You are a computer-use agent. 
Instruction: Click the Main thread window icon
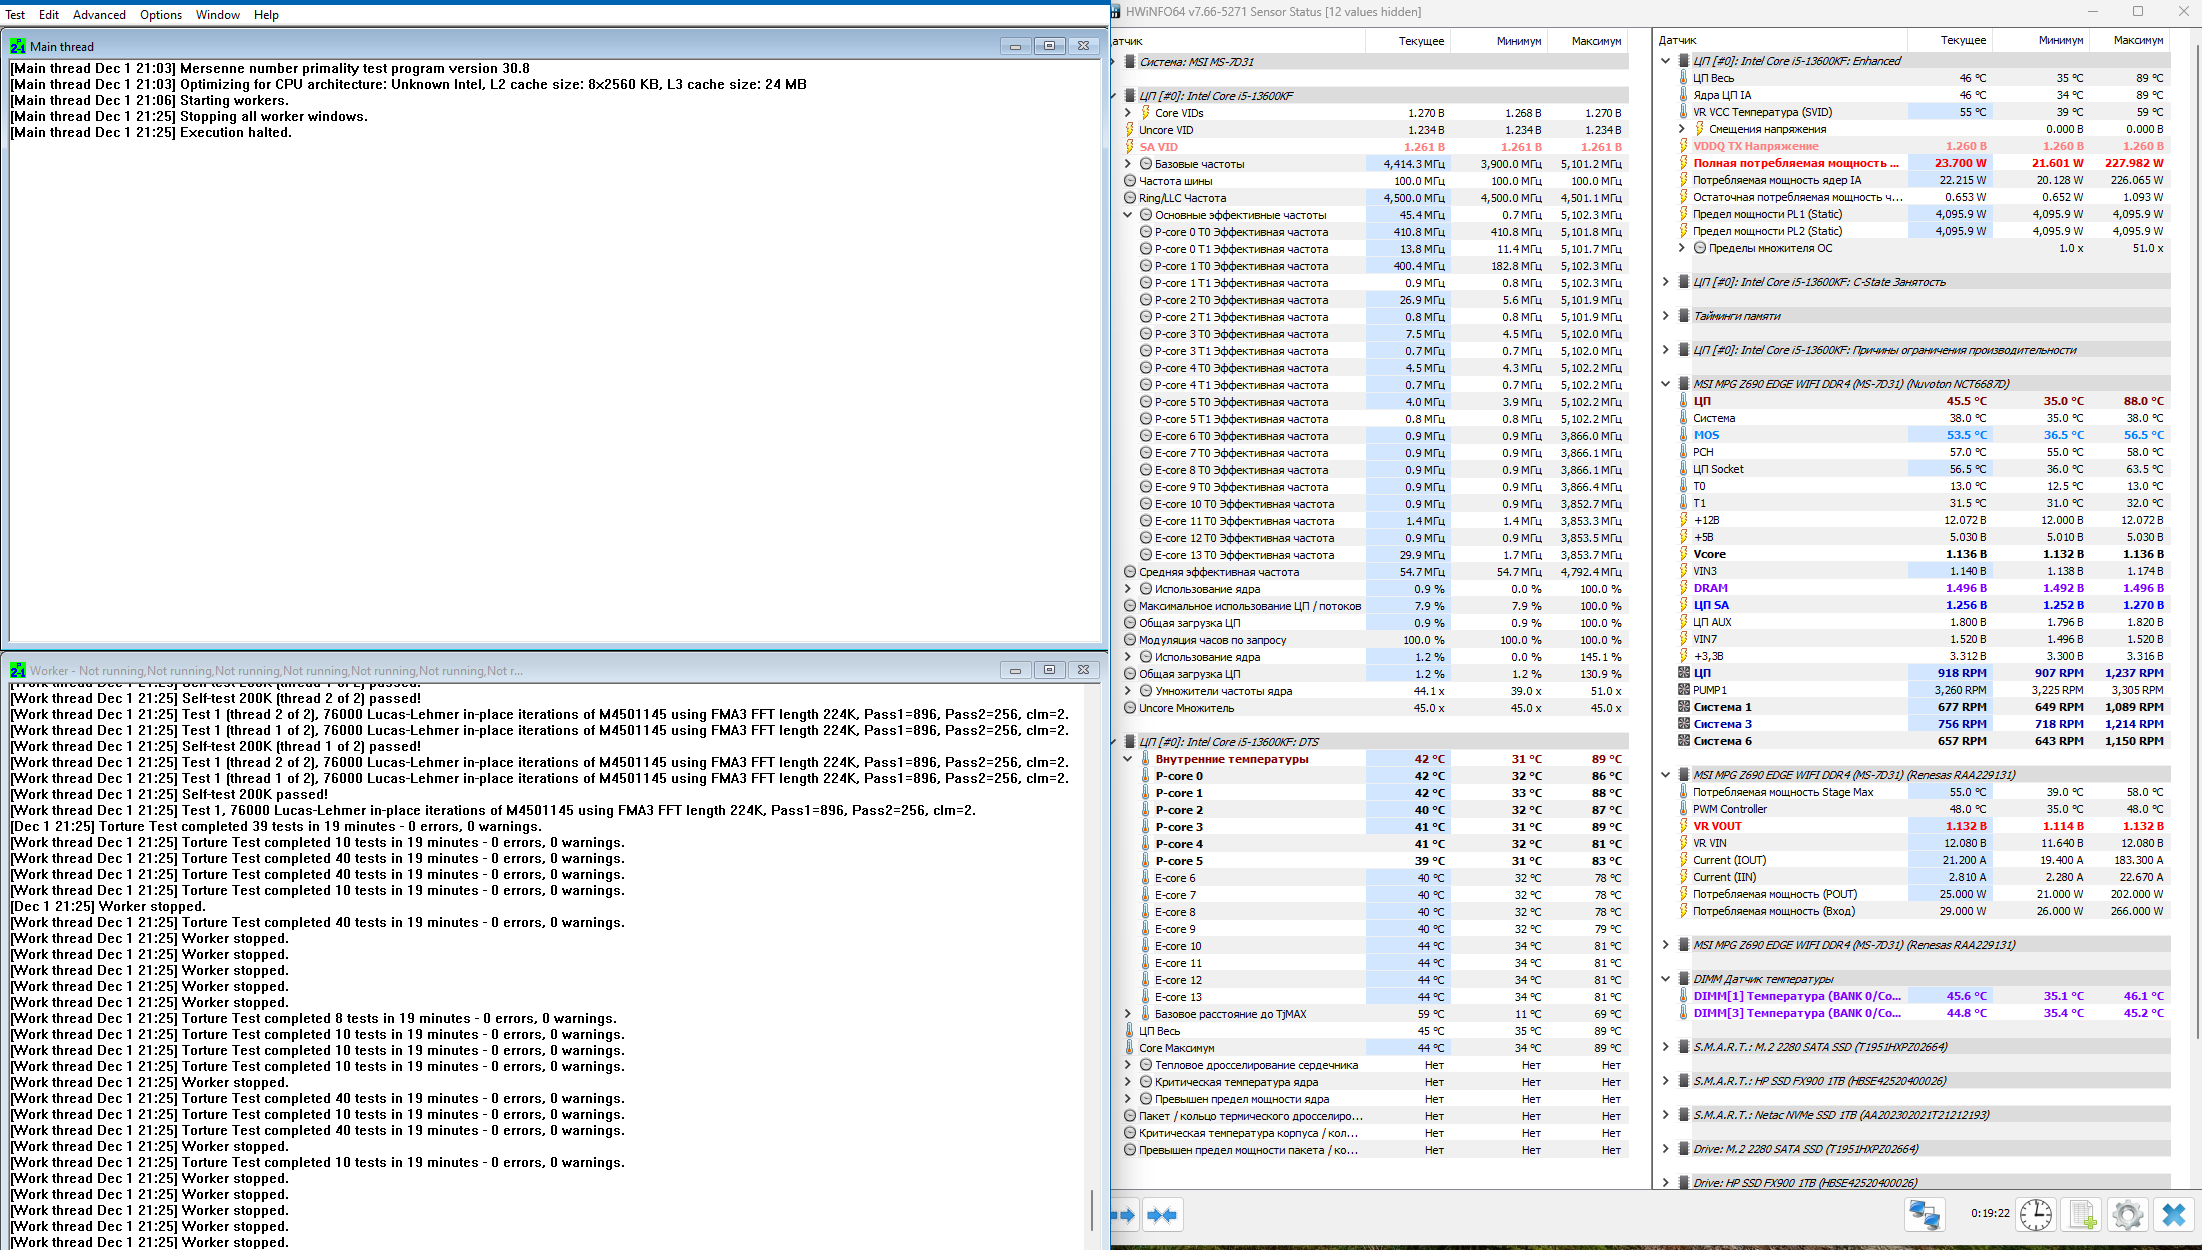(18, 46)
